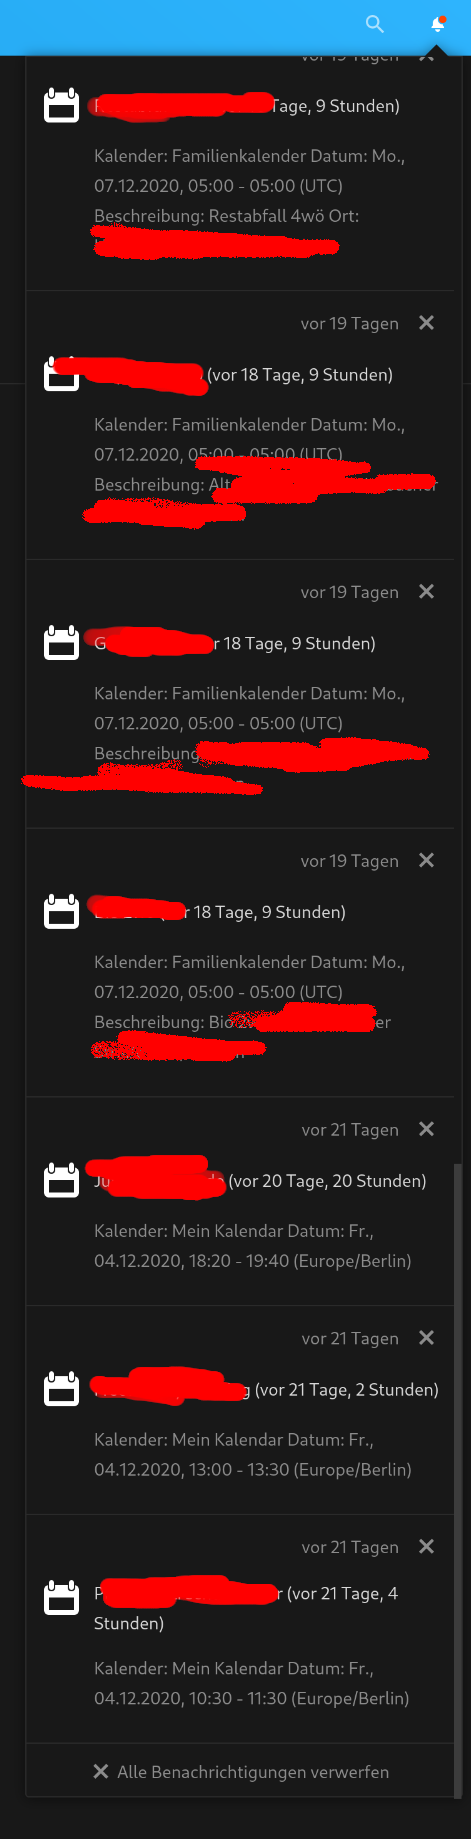Open the 10:30 - 11:30 Europe/Berlin event details
Viewport: 471px width, 1839px height.
[252, 1683]
